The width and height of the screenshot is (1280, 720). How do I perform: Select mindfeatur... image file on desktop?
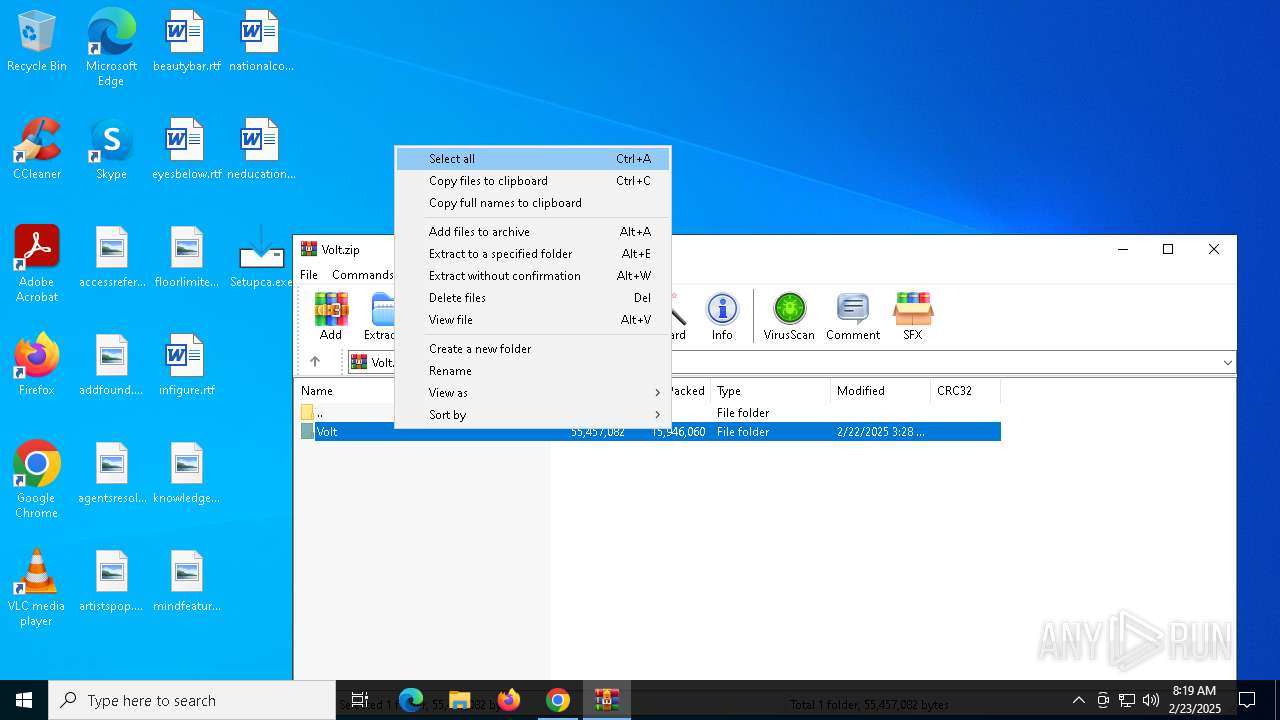click(186, 582)
